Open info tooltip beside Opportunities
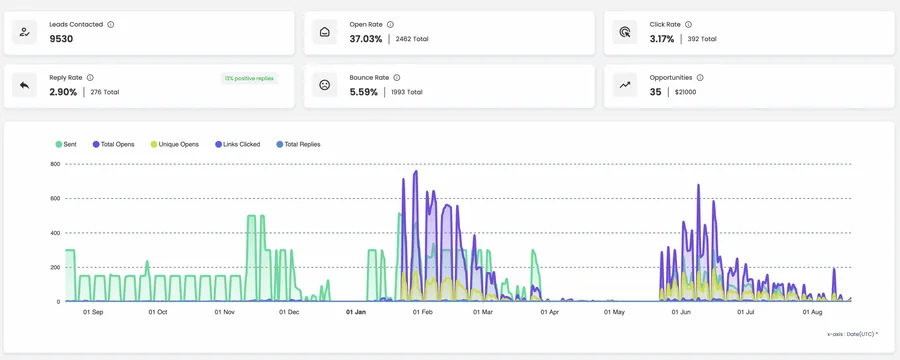 (700, 78)
